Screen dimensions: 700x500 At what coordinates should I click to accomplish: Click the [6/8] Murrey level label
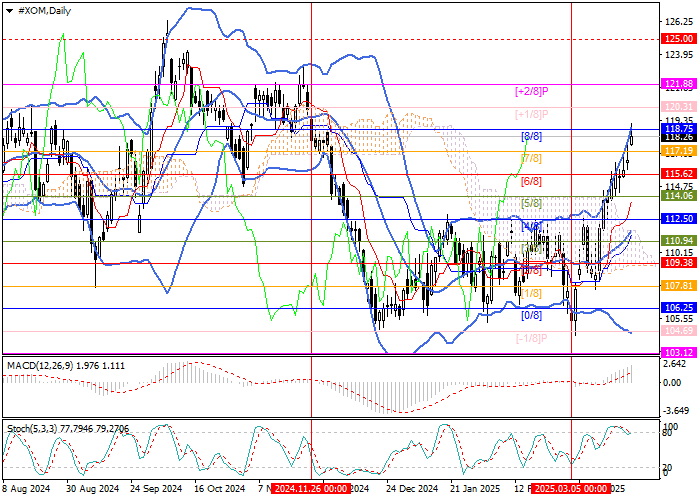[530, 181]
